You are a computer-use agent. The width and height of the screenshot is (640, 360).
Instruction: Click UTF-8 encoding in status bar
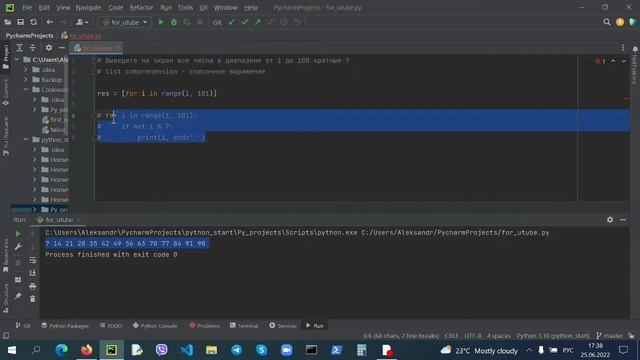coord(473,336)
